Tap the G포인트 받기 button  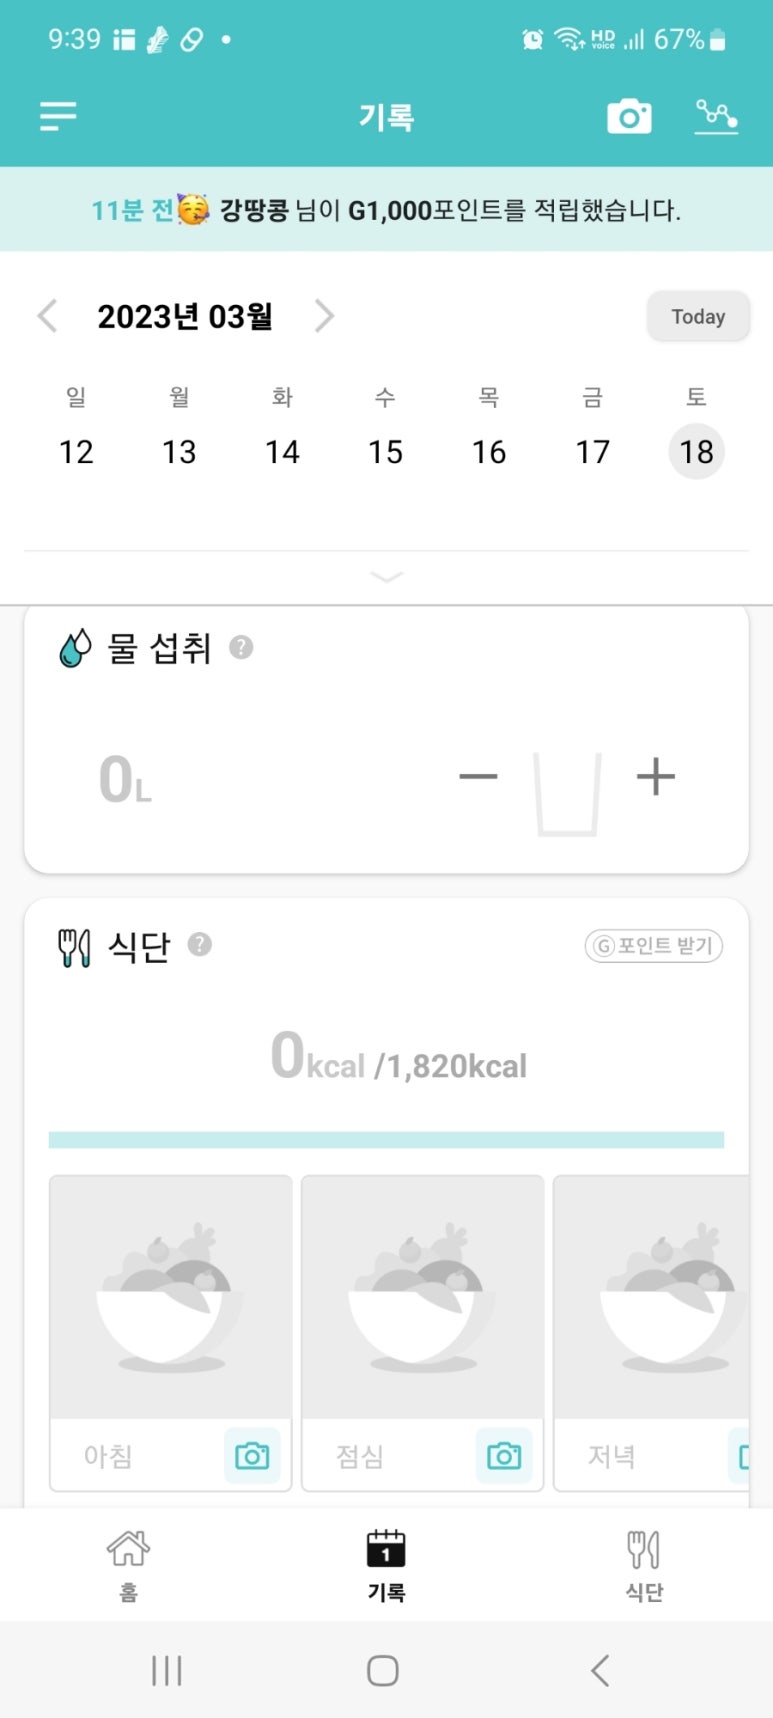click(654, 946)
